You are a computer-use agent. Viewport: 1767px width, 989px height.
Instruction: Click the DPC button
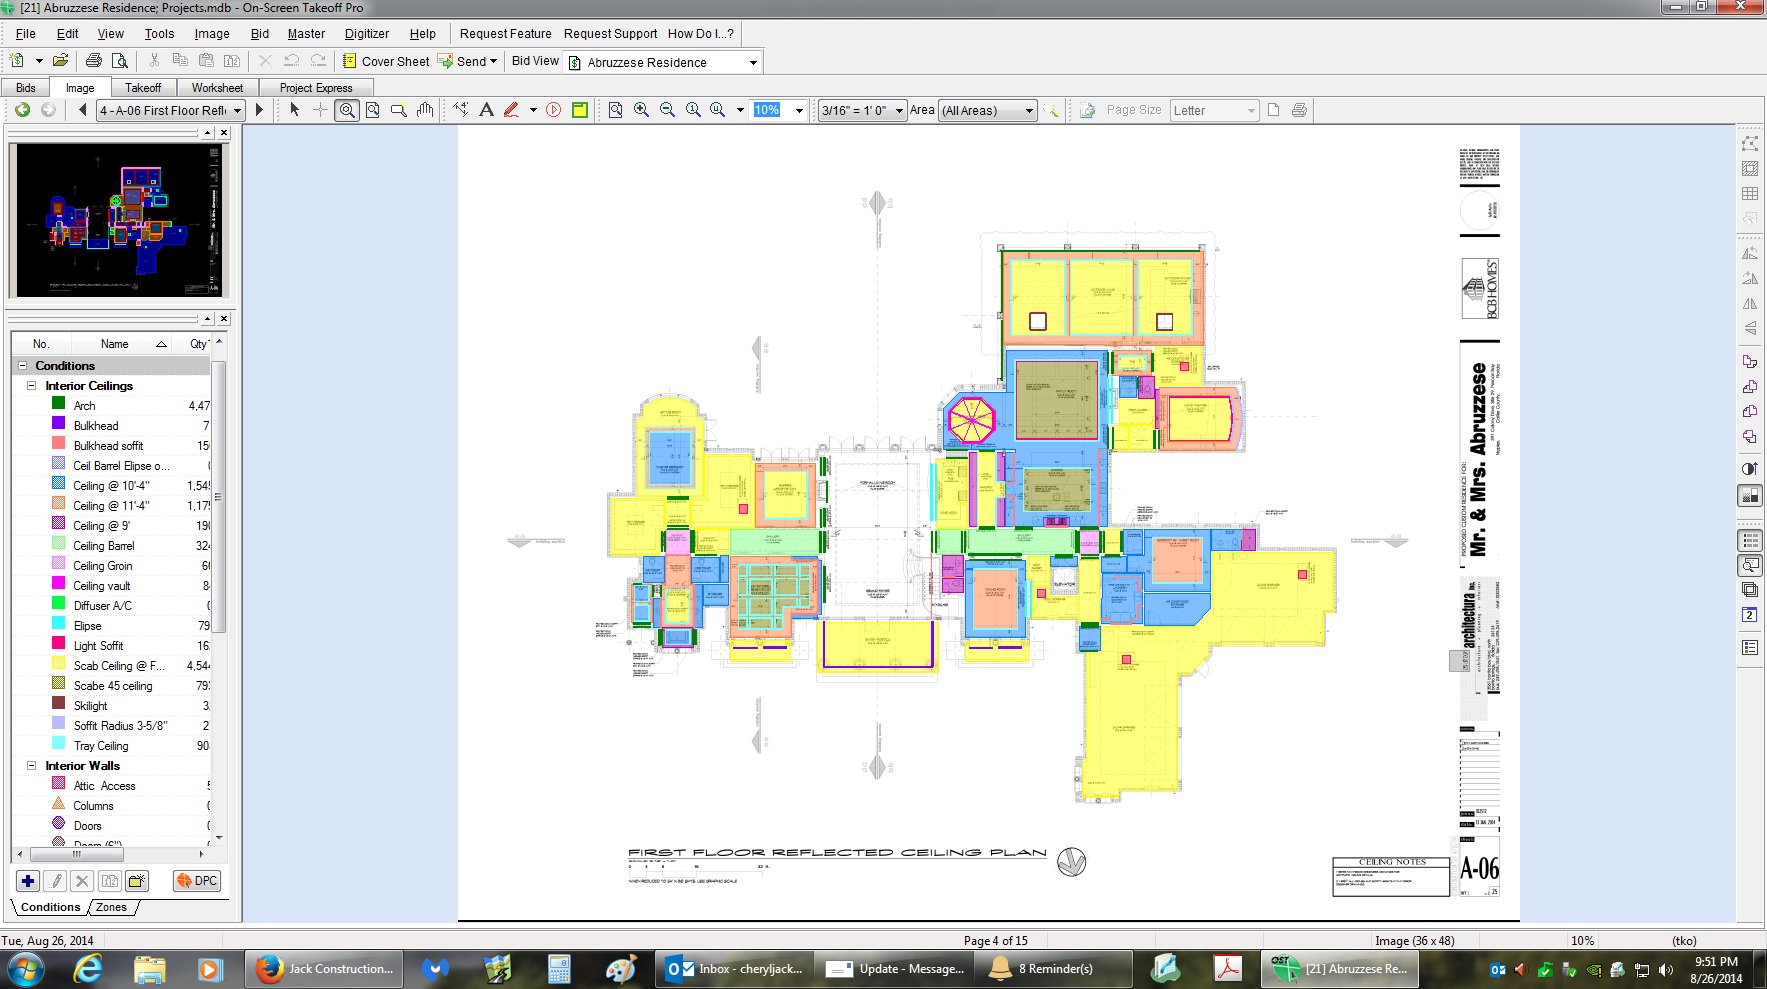[197, 881]
